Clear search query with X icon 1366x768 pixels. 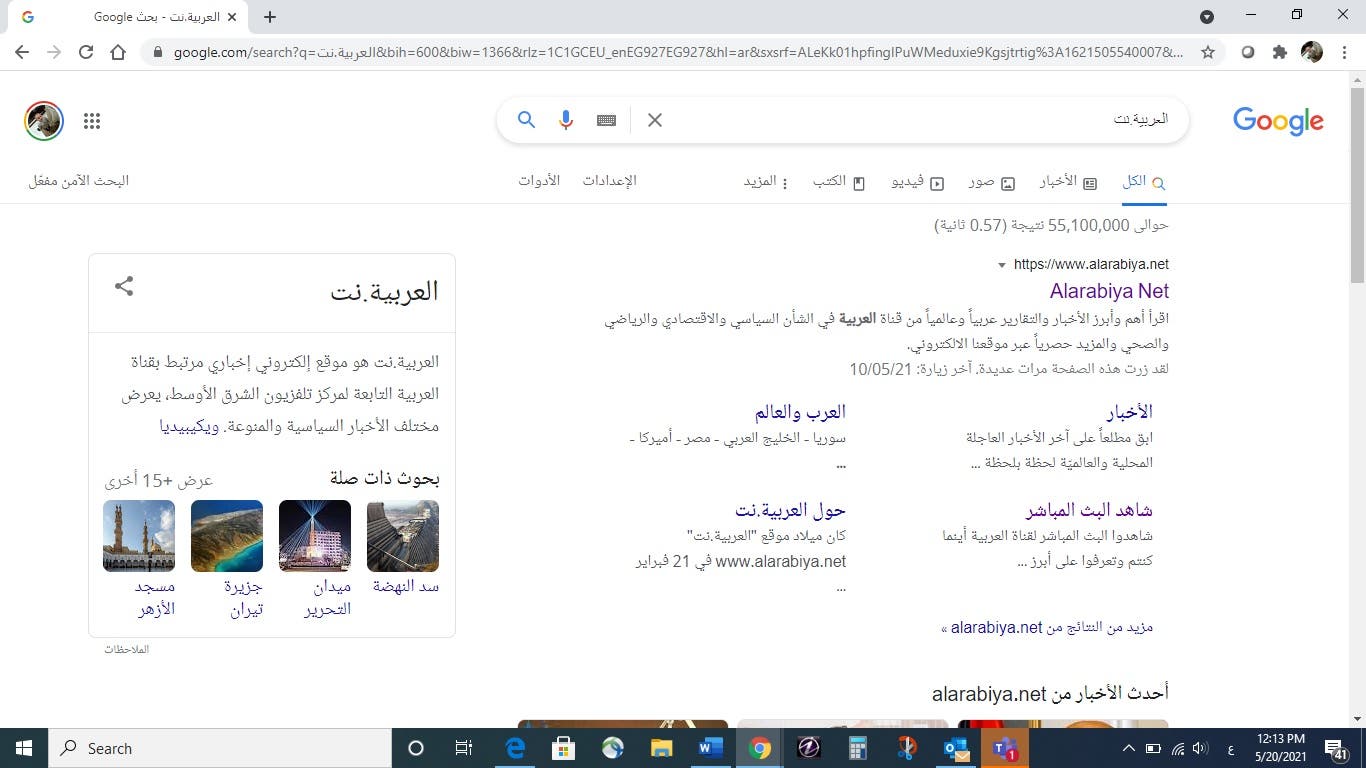pyautogui.click(x=655, y=120)
